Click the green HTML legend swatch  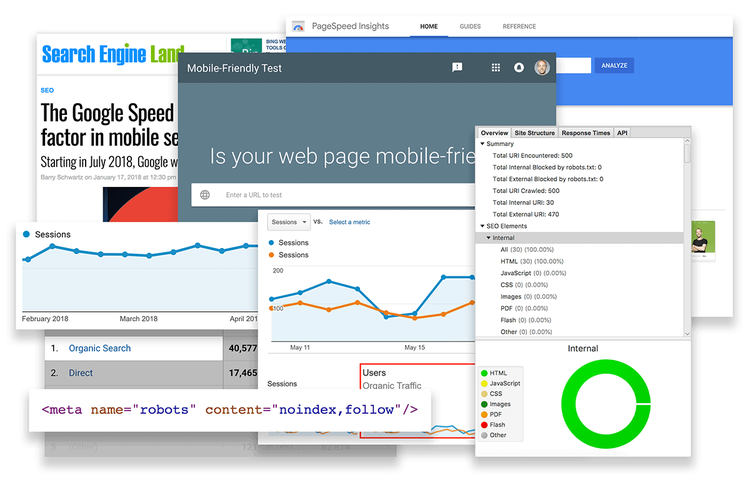(484, 373)
